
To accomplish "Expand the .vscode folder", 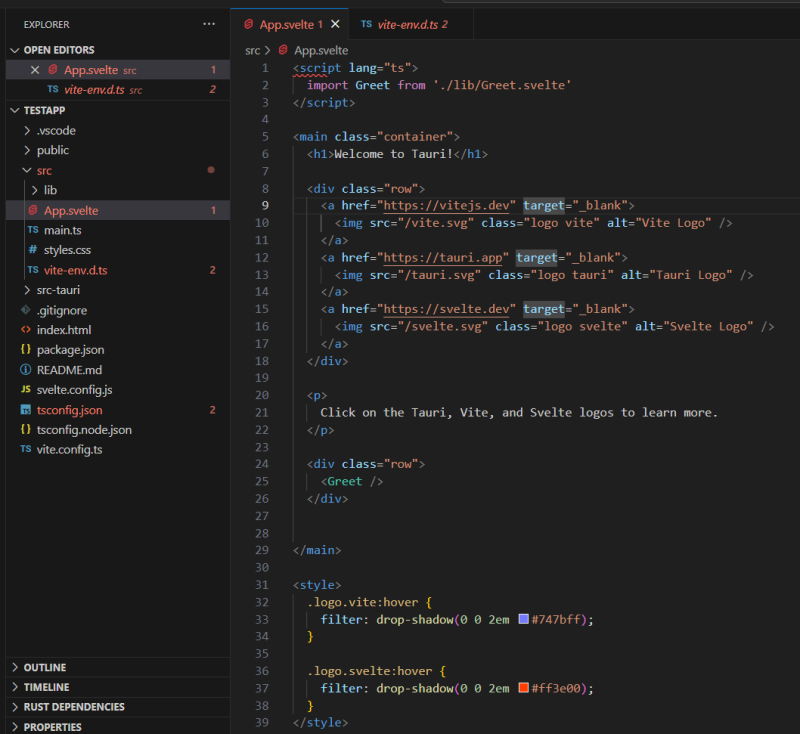I will (x=27, y=130).
